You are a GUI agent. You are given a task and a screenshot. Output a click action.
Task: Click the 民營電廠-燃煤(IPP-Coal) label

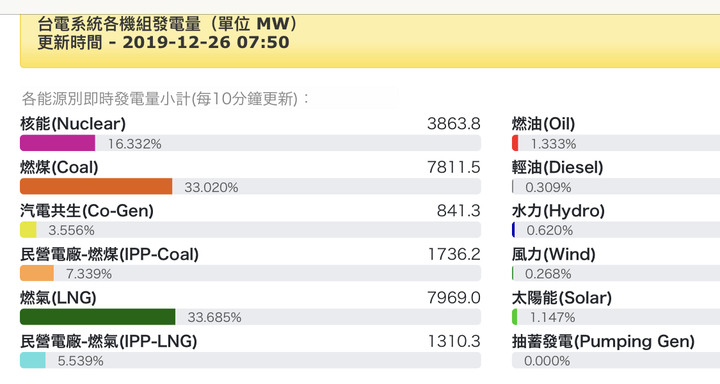(109, 254)
